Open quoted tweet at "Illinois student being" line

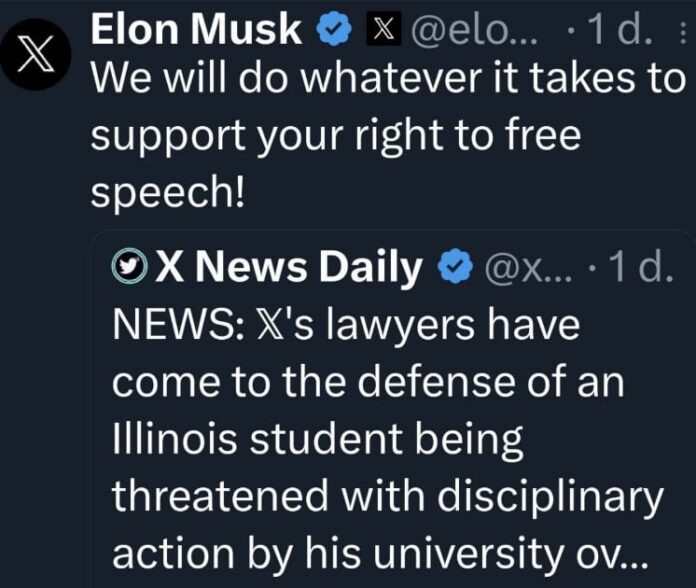[316, 438]
